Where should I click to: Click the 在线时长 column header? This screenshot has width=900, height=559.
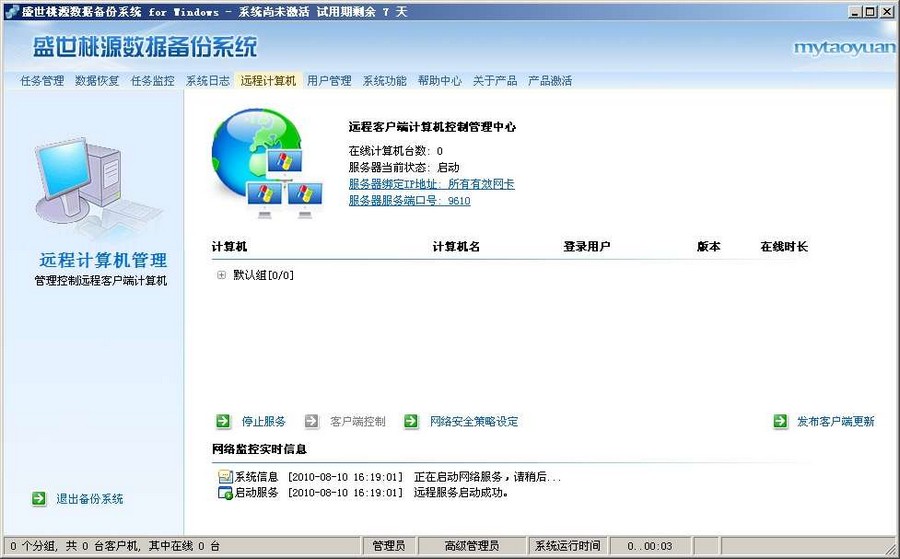pos(784,246)
